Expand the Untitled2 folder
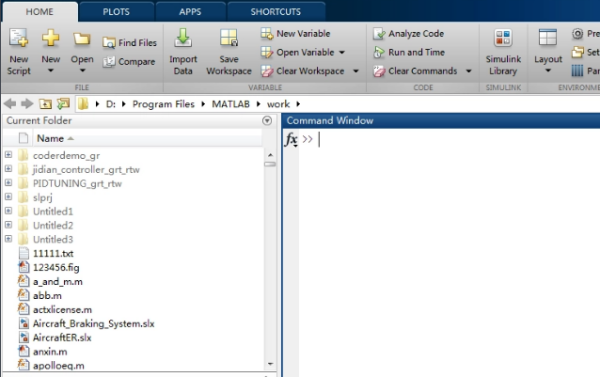 point(8,225)
